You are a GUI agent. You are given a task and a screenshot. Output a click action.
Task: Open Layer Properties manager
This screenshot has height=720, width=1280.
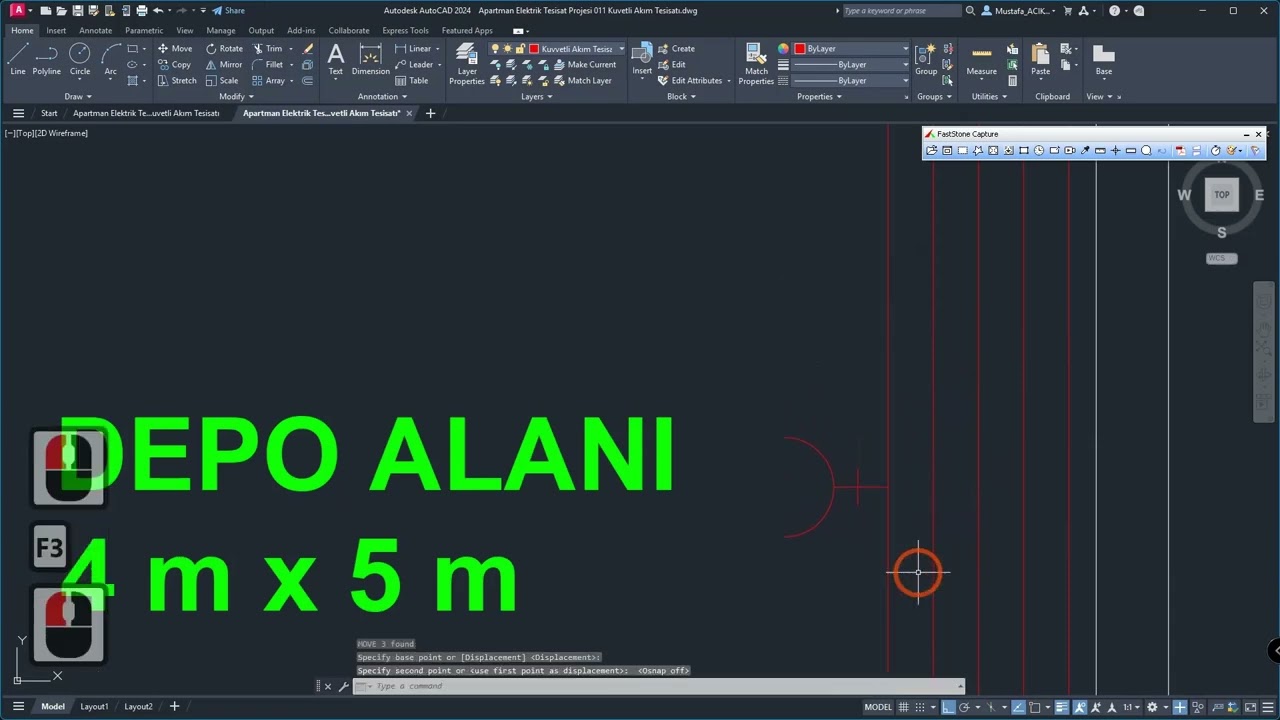467,63
